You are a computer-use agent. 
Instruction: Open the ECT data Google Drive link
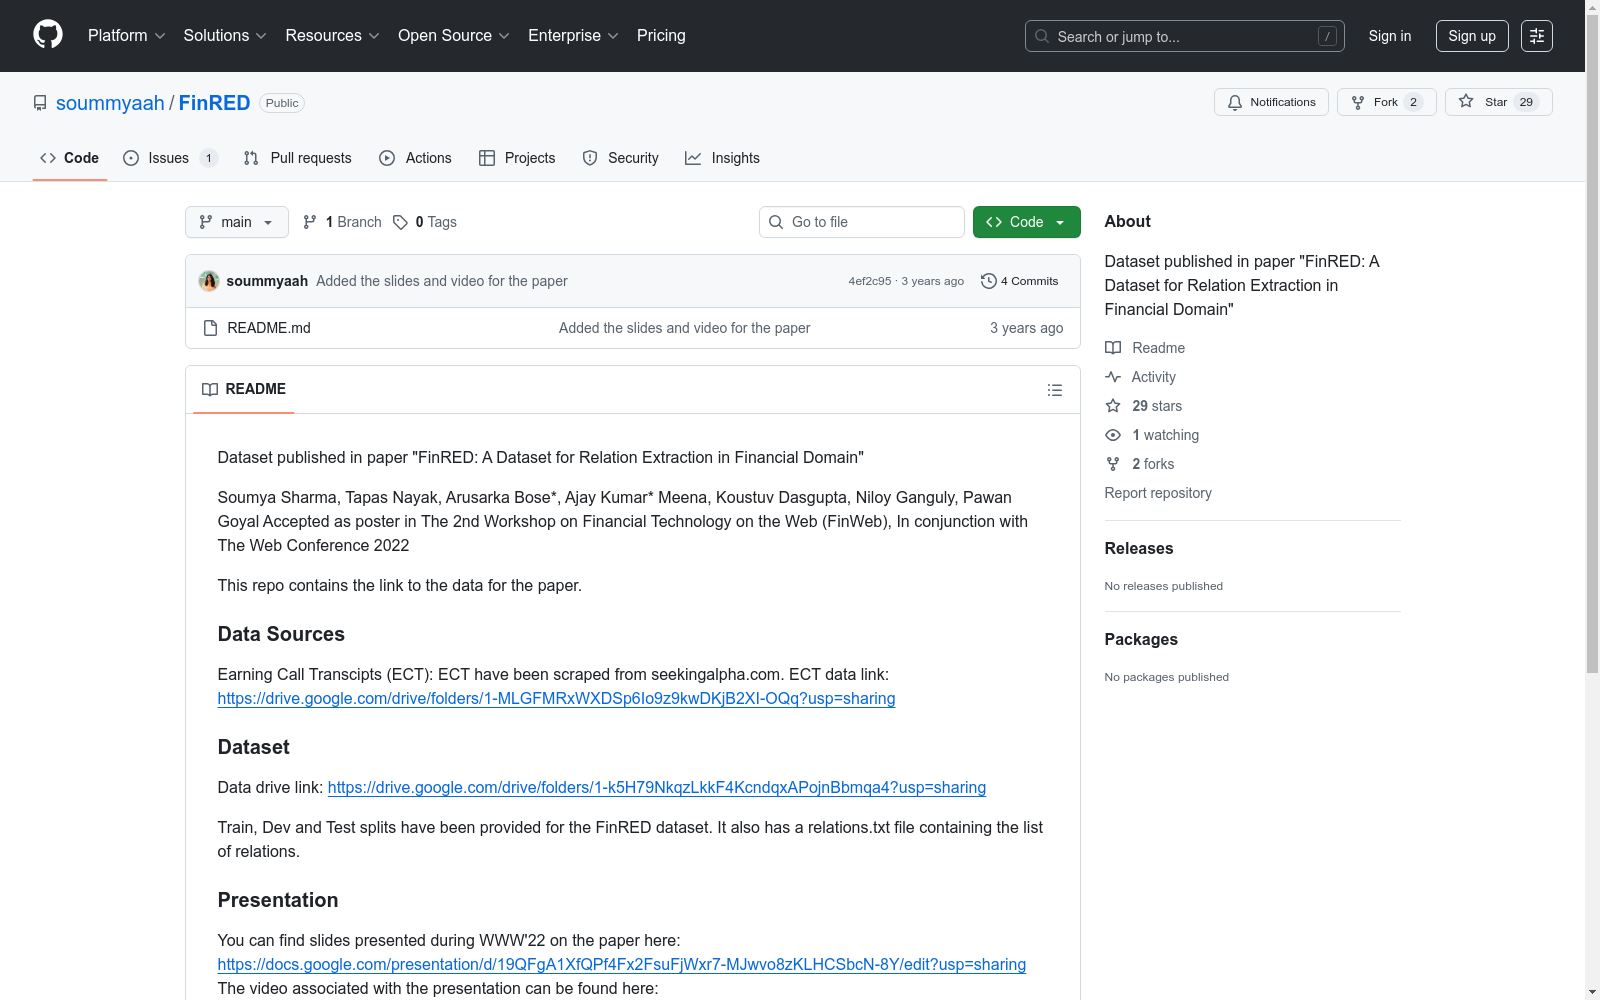[x=556, y=698]
